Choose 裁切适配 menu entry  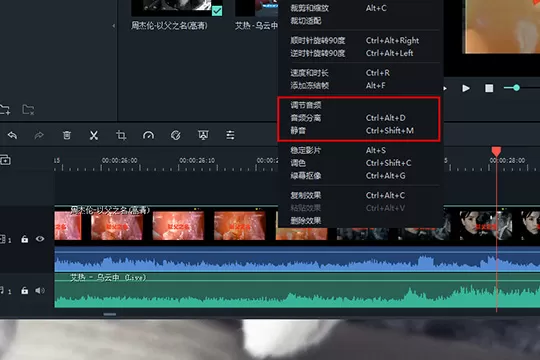(x=306, y=21)
